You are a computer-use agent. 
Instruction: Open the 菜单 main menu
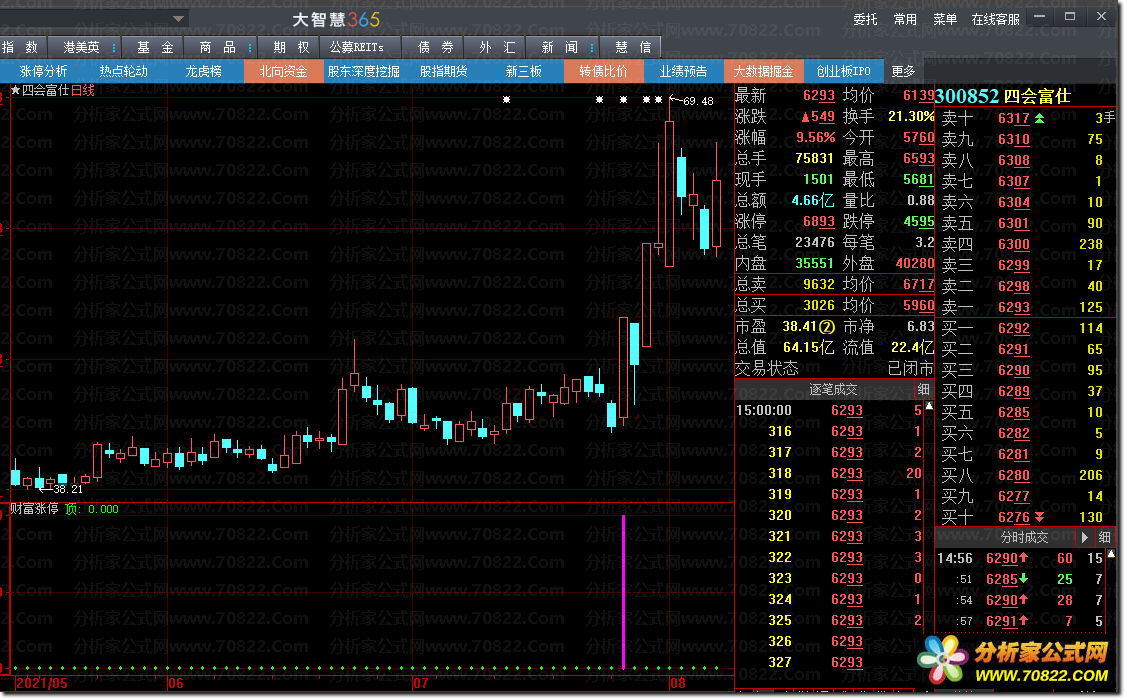944,19
